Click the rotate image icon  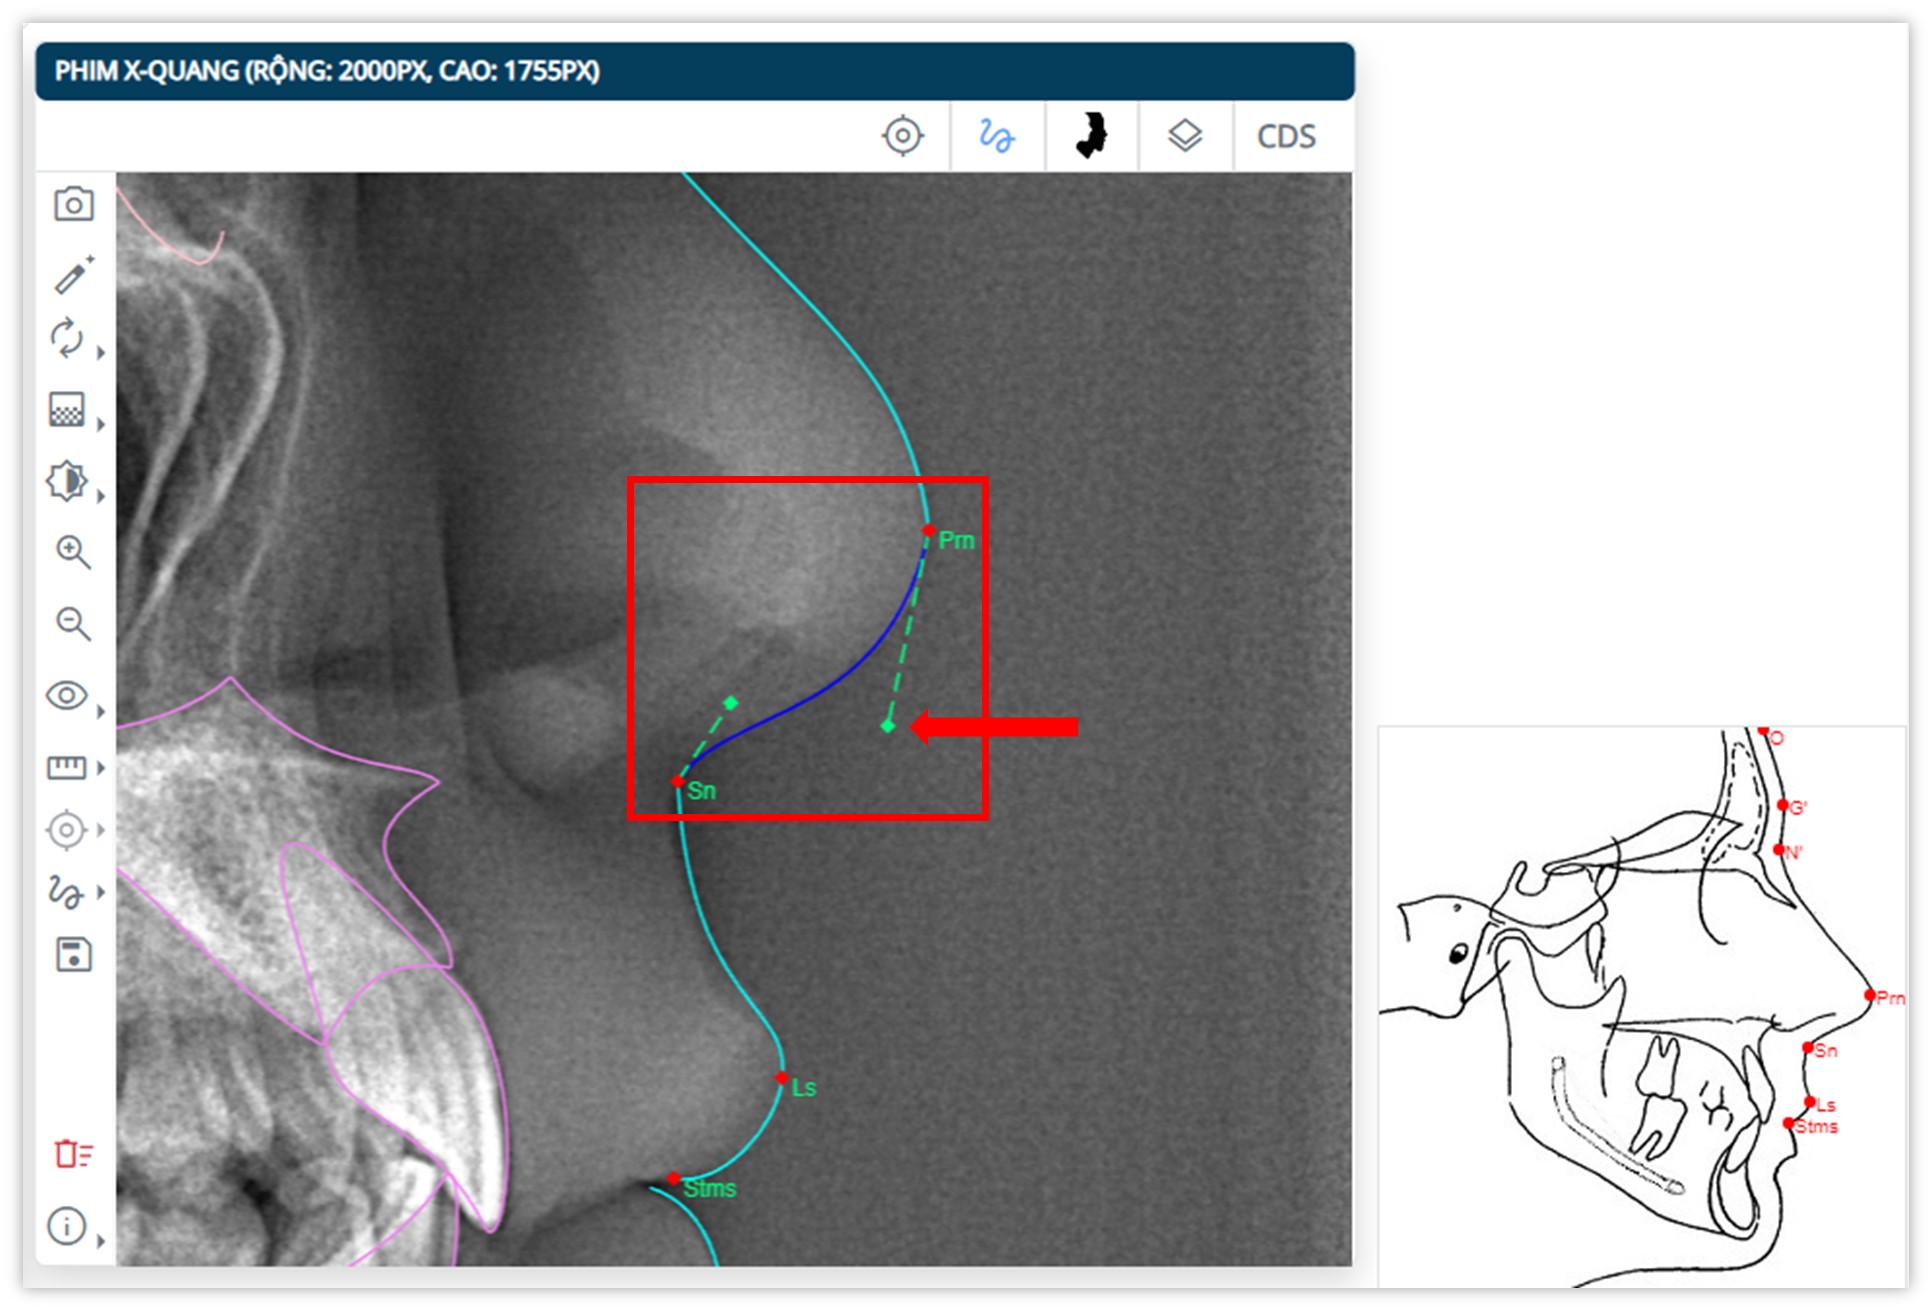pyautogui.click(x=67, y=338)
